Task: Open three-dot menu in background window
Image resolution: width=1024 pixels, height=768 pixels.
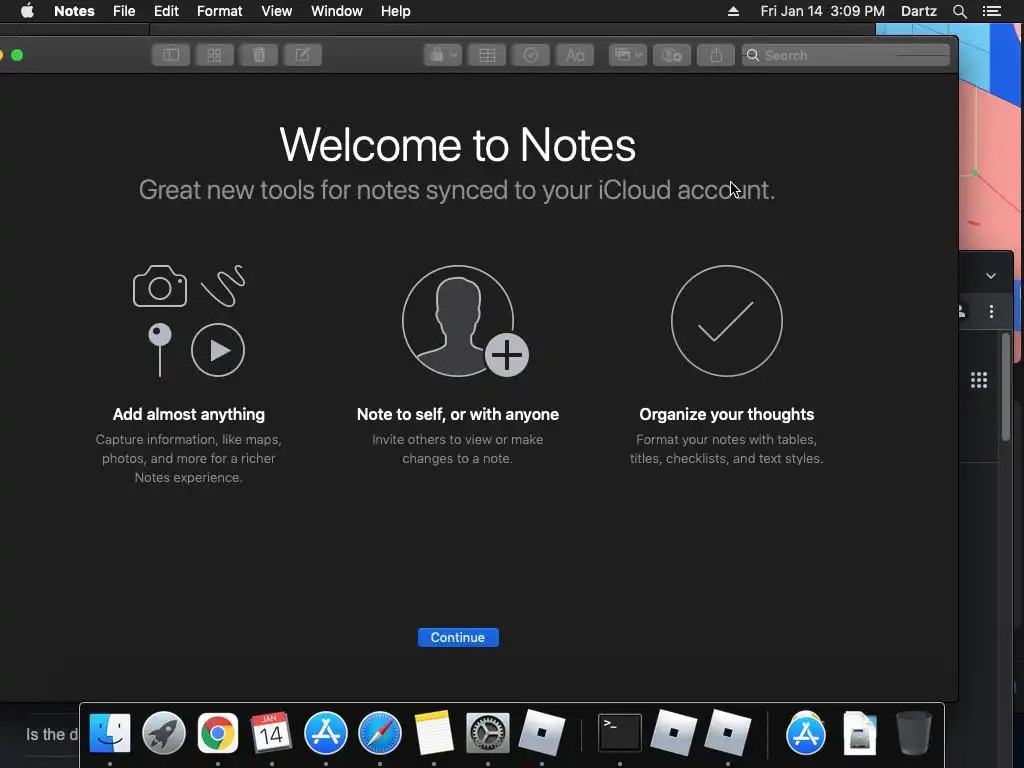Action: tap(991, 312)
